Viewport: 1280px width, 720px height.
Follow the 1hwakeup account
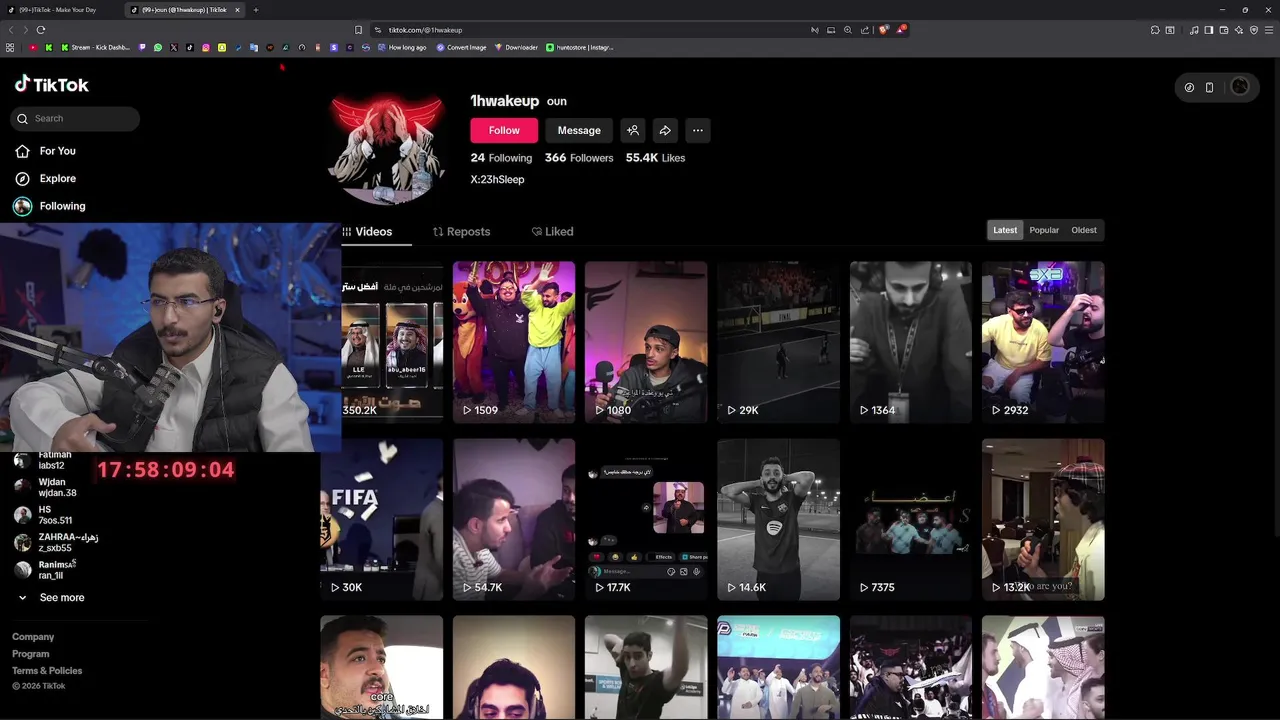pos(504,130)
